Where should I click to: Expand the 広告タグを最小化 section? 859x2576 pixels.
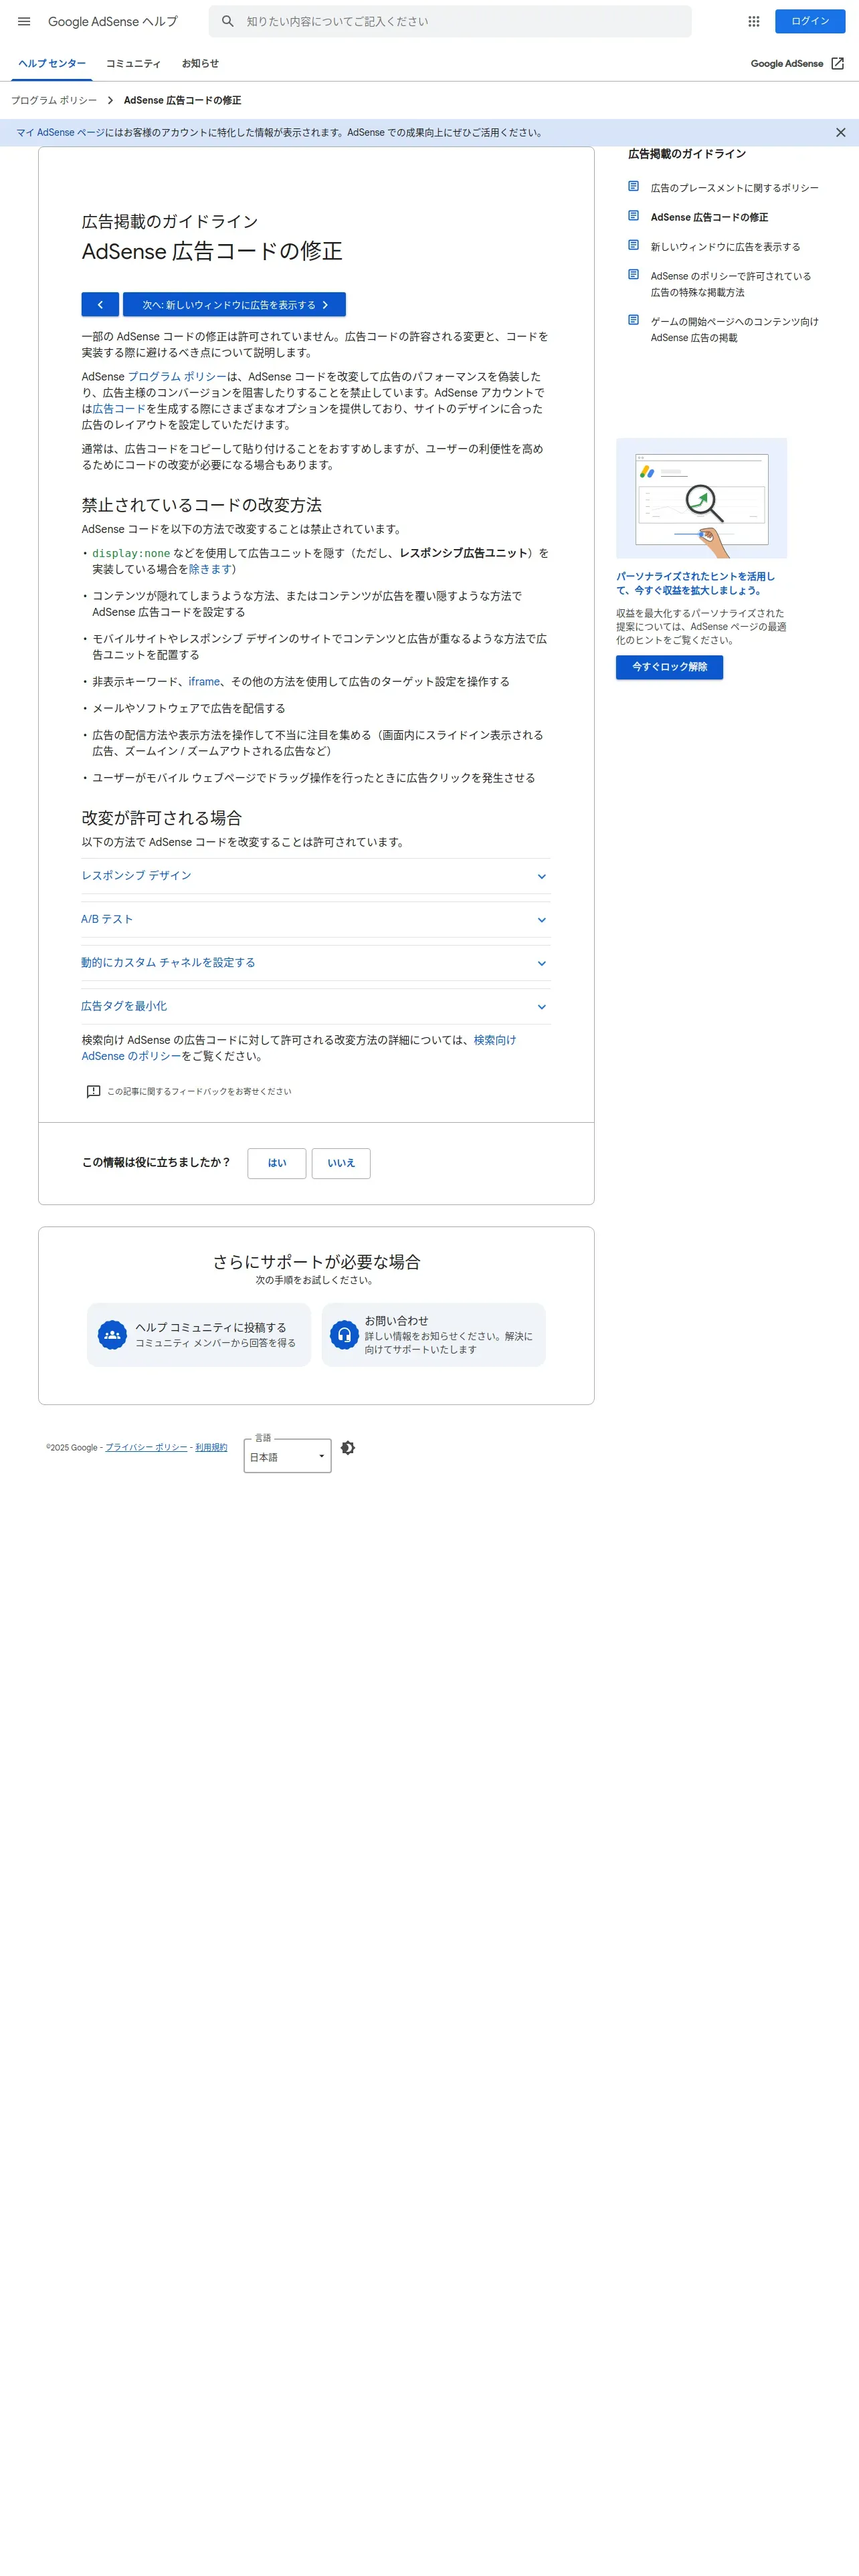click(x=316, y=1006)
